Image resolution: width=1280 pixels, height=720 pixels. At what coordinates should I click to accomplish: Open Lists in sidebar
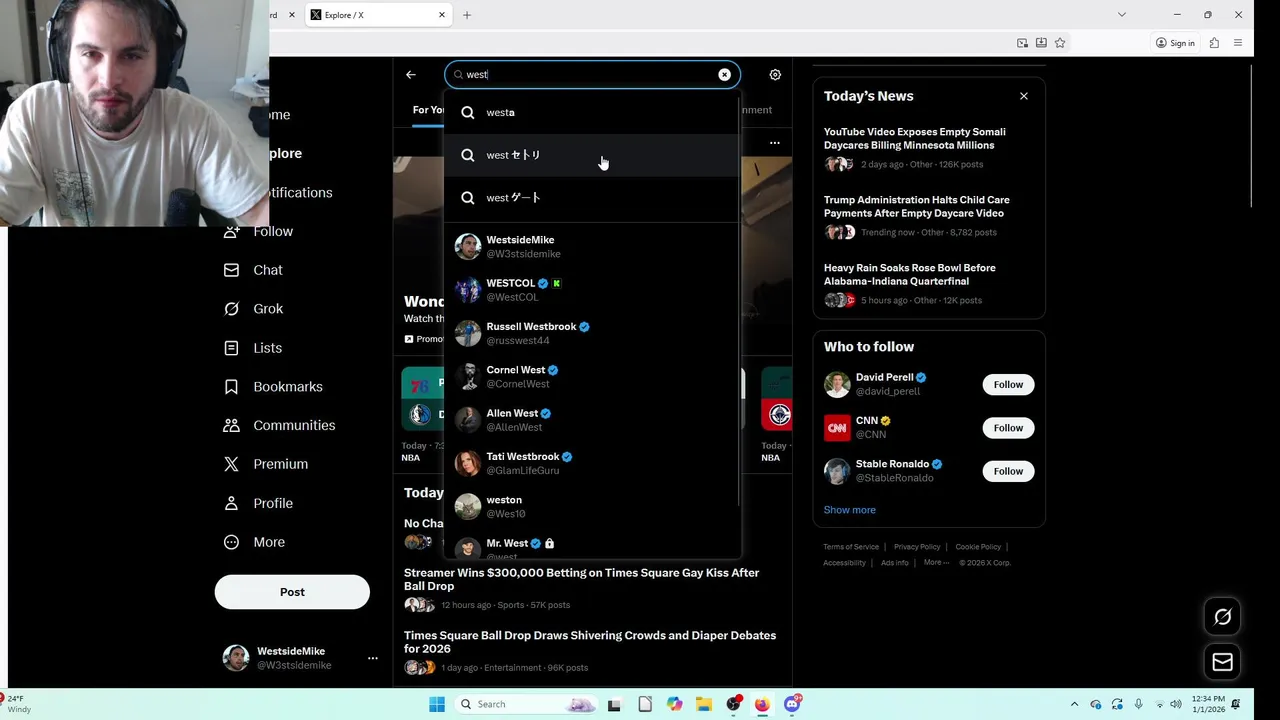tap(253, 348)
